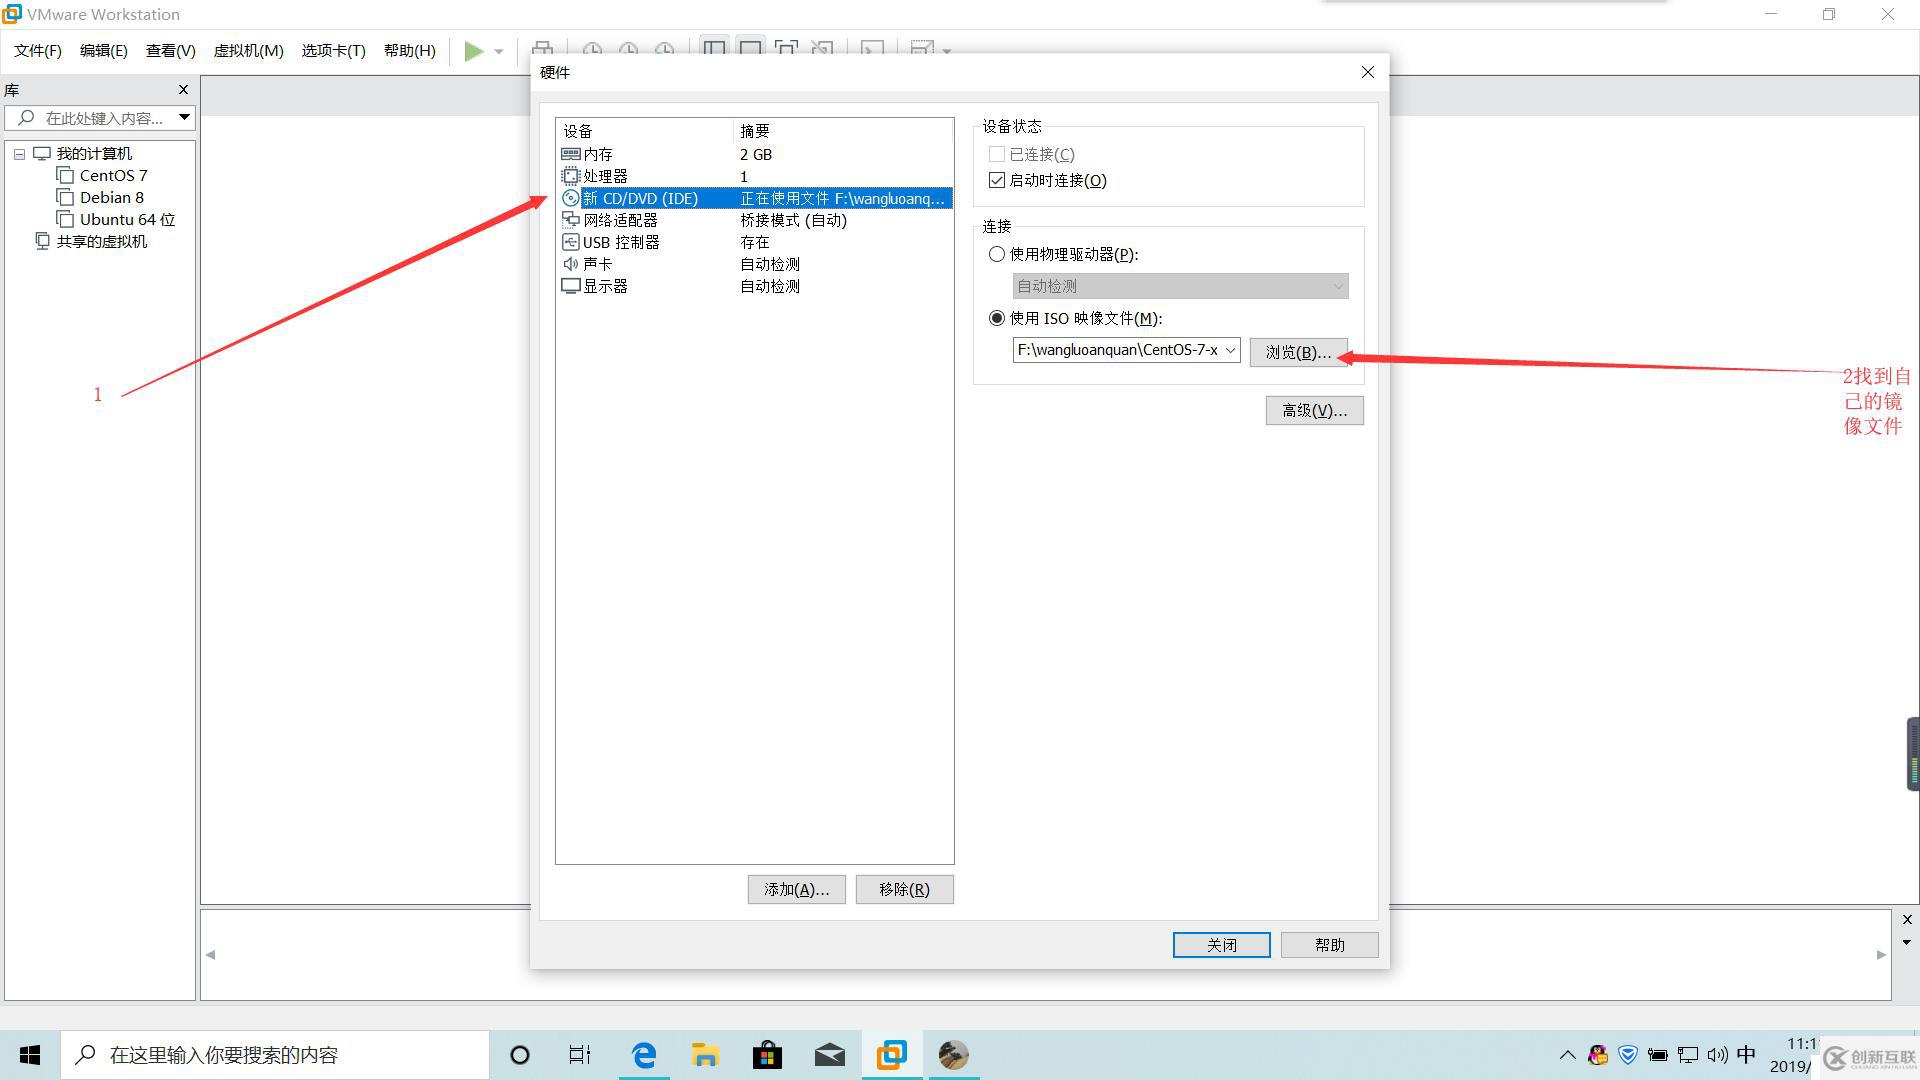Click the CentOS 7 VM icon

(65, 176)
